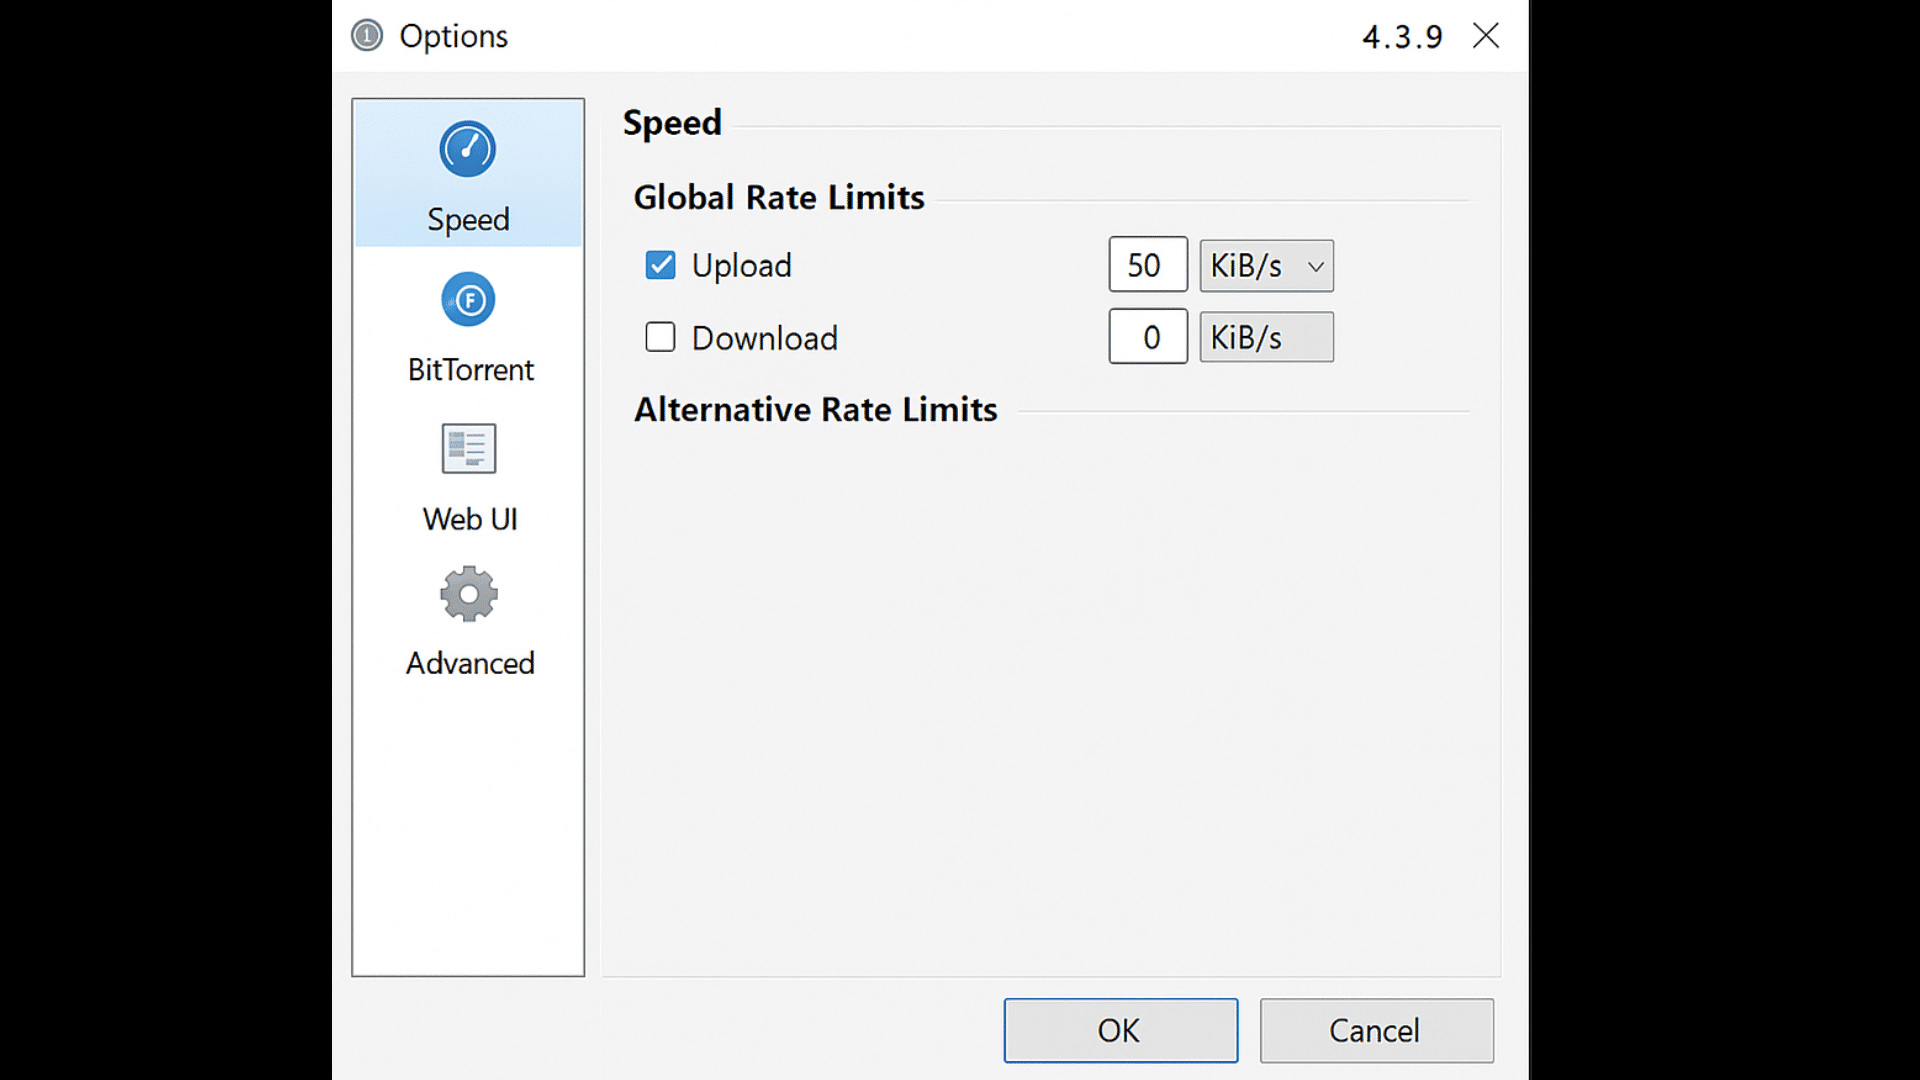Click the Global Rate Limits heading

tap(779, 197)
